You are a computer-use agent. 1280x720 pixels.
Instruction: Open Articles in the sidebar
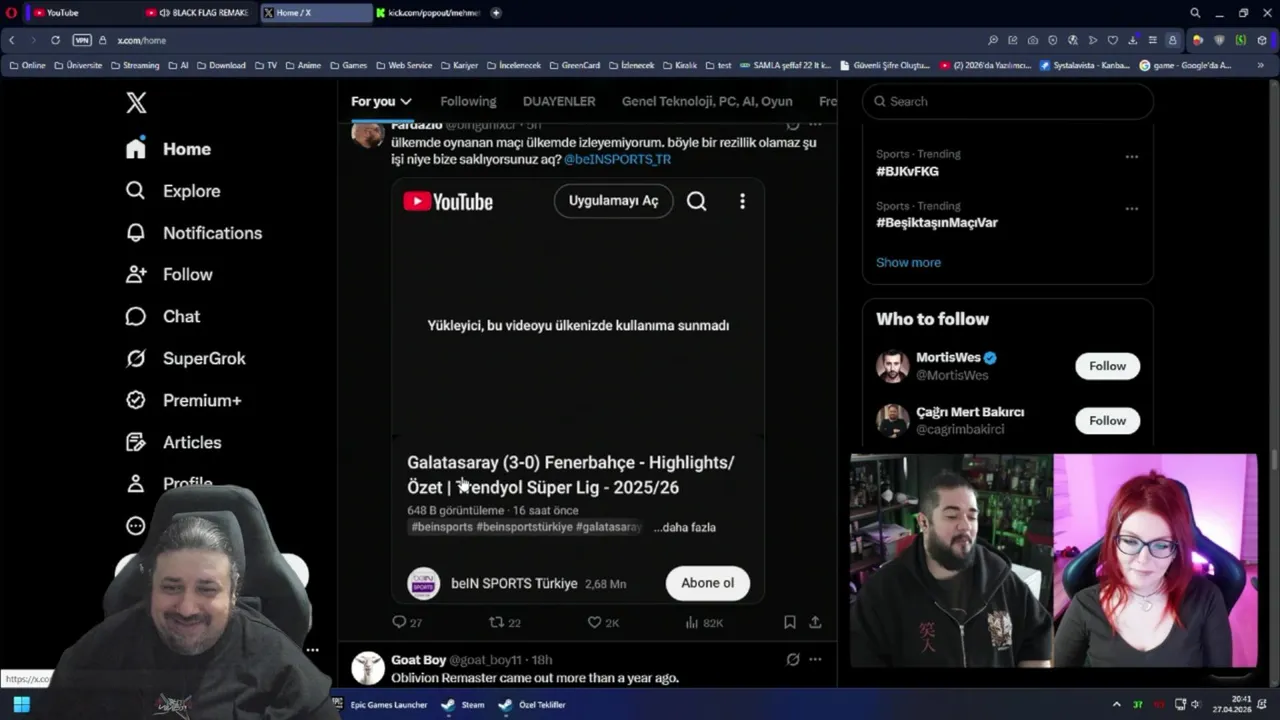click(x=173, y=442)
